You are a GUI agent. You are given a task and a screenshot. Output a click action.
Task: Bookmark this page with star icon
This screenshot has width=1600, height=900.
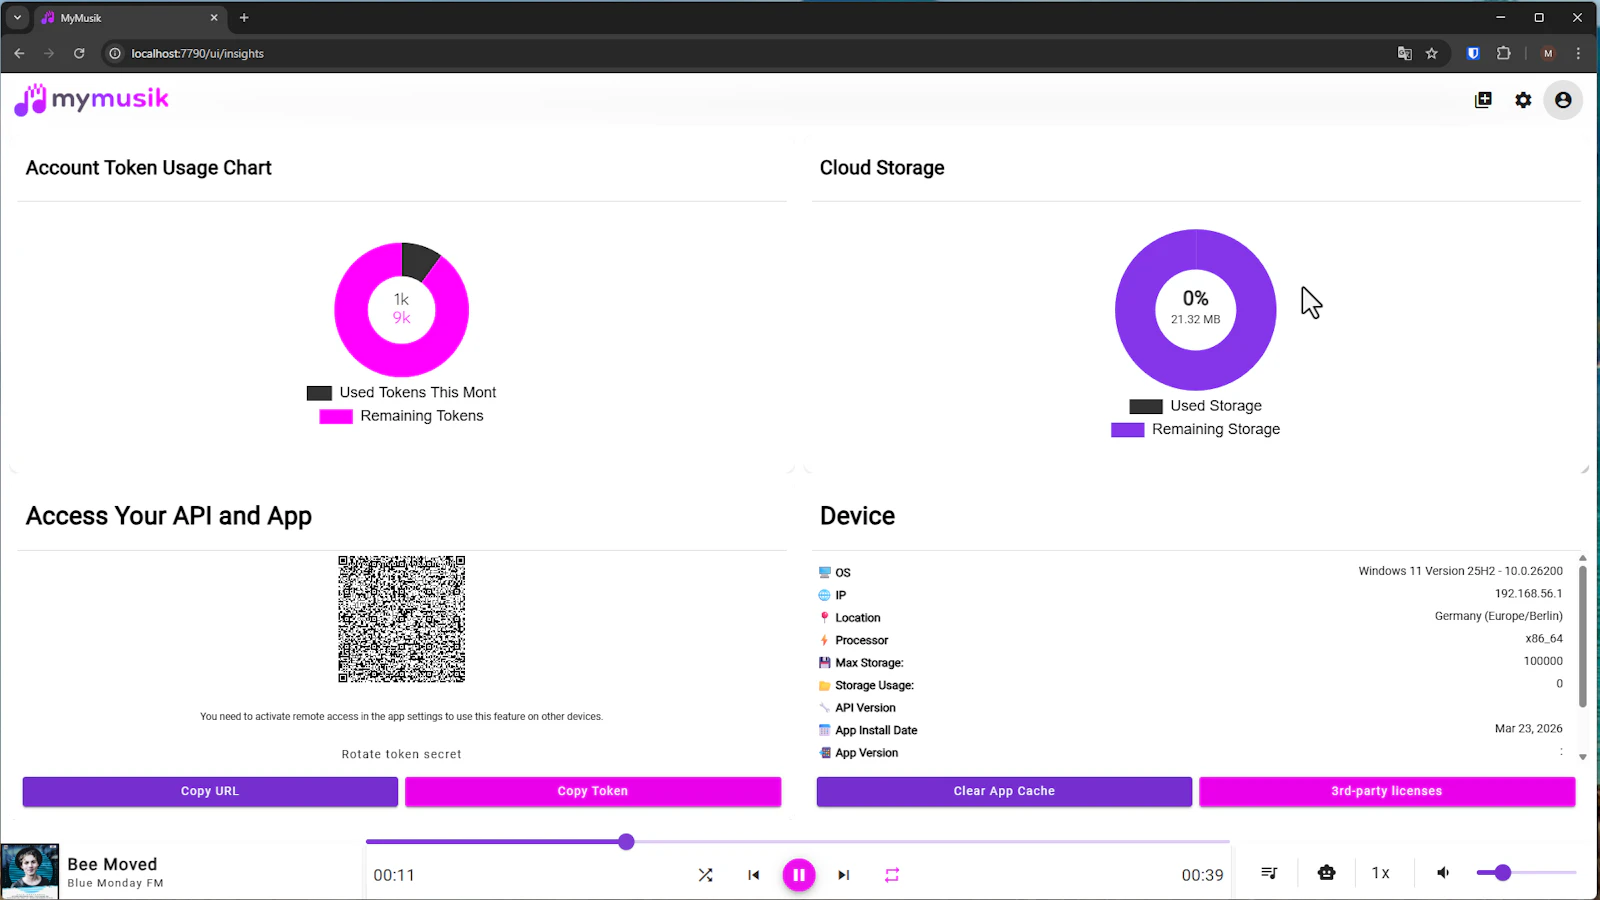pyautogui.click(x=1431, y=54)
